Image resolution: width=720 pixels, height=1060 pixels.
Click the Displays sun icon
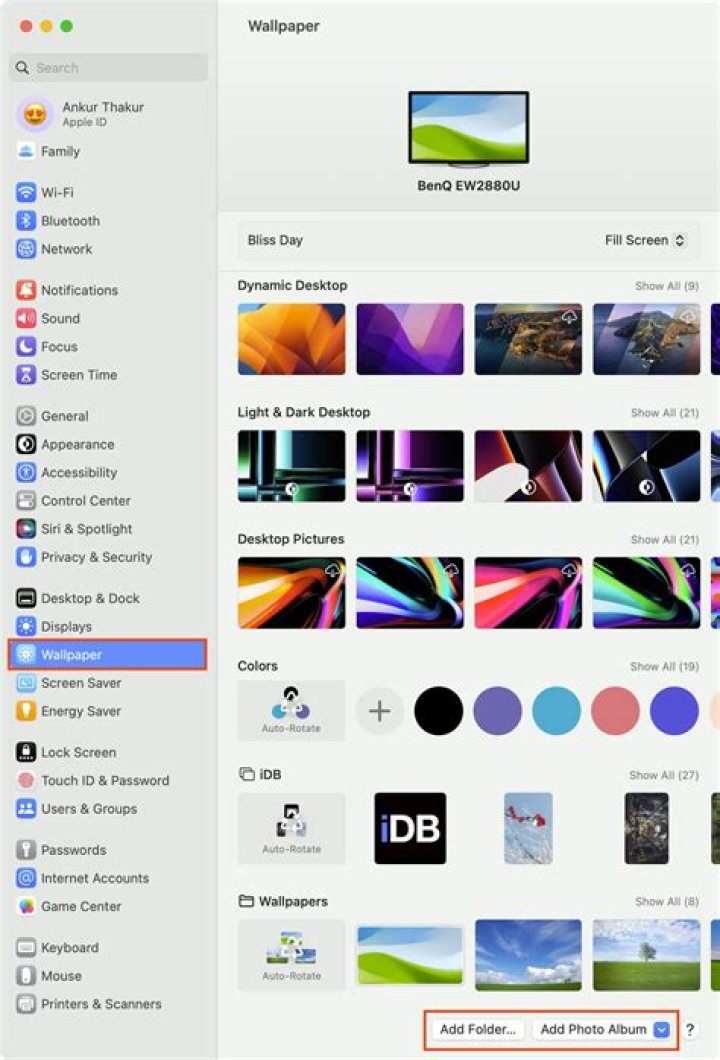pos(26,627)
